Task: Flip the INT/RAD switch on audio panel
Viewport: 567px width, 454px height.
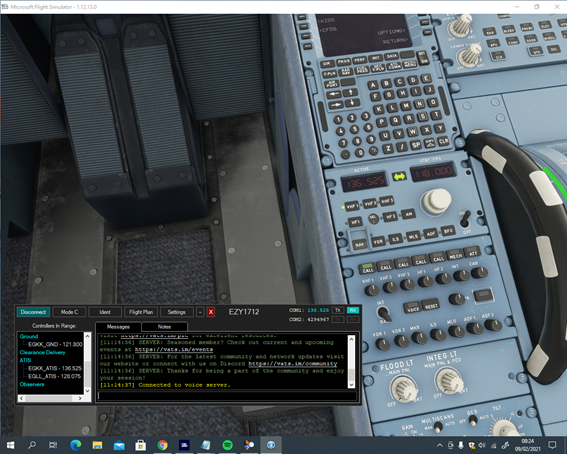Action: click(x=384, y=314)
